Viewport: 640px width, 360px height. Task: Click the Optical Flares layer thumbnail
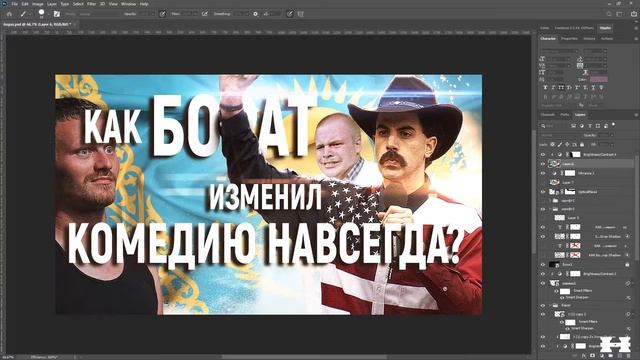553,191
